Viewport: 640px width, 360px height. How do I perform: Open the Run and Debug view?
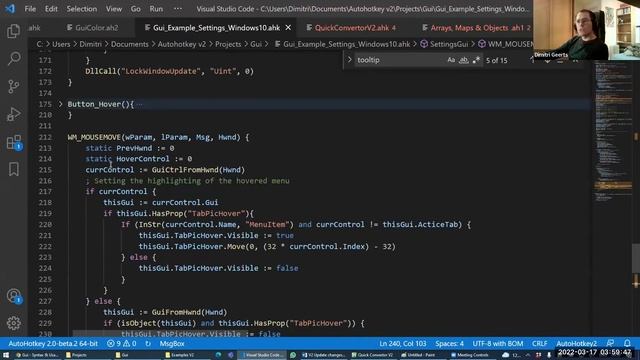pyautogui.click(x=13, y=114)
